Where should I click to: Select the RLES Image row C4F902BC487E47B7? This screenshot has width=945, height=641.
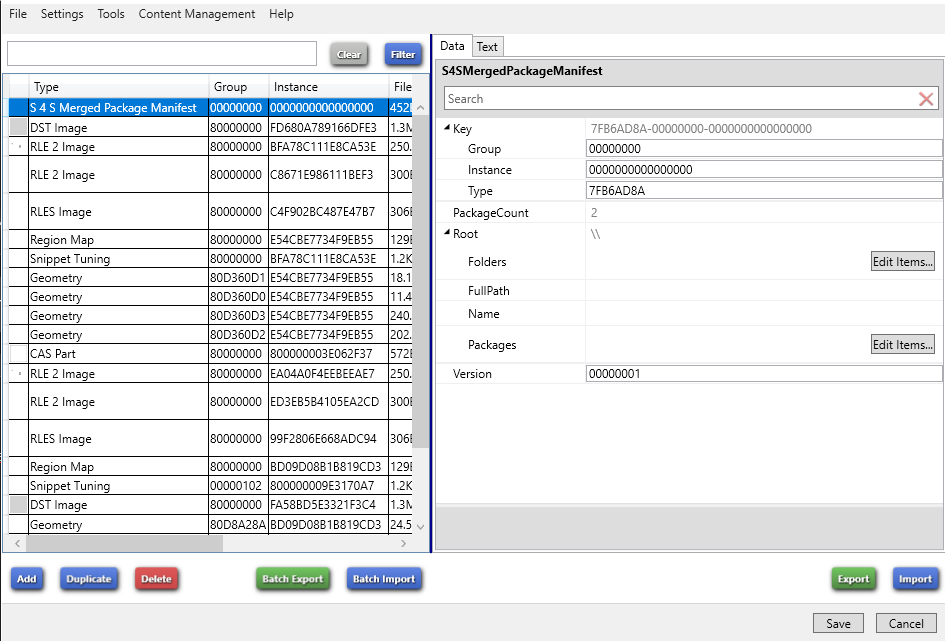pyautogui.click(x=210, y=211)
